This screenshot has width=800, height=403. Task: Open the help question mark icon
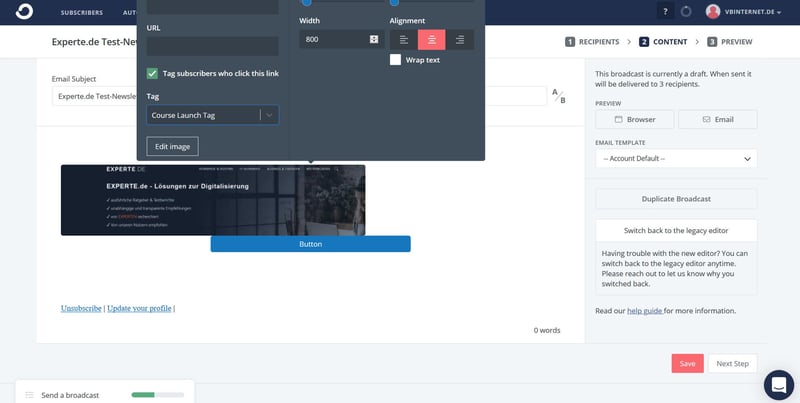point(665,12)
